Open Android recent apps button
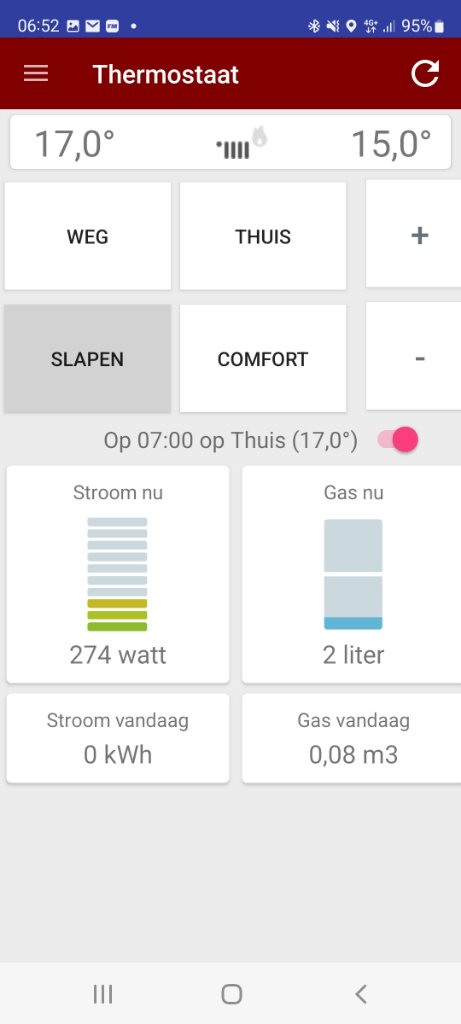 click(103, 995)
